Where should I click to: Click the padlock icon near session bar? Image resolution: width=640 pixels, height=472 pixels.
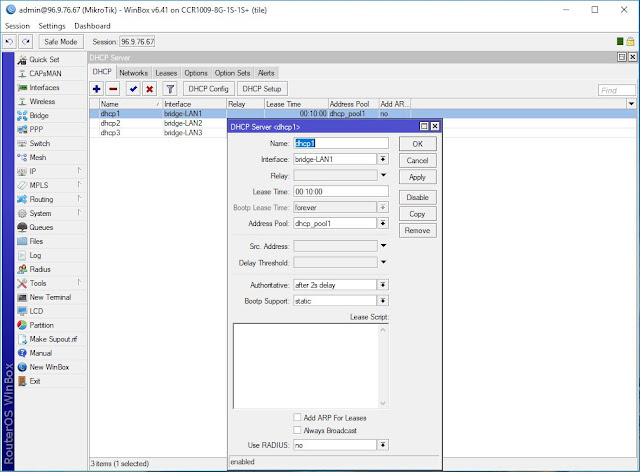pos(630,41)
